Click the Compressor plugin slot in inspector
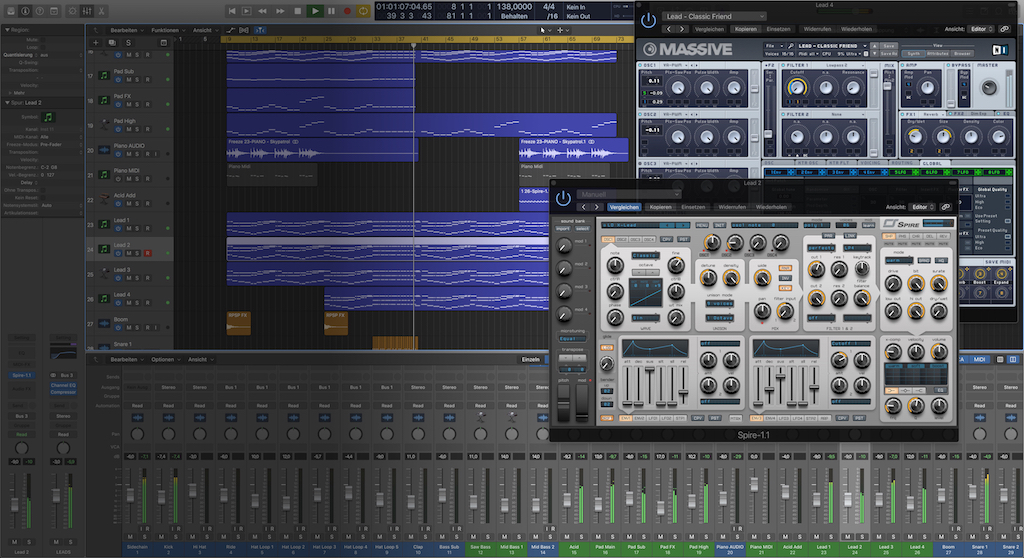The height and width of the screenshot is (558, 1024). [63, 392]
